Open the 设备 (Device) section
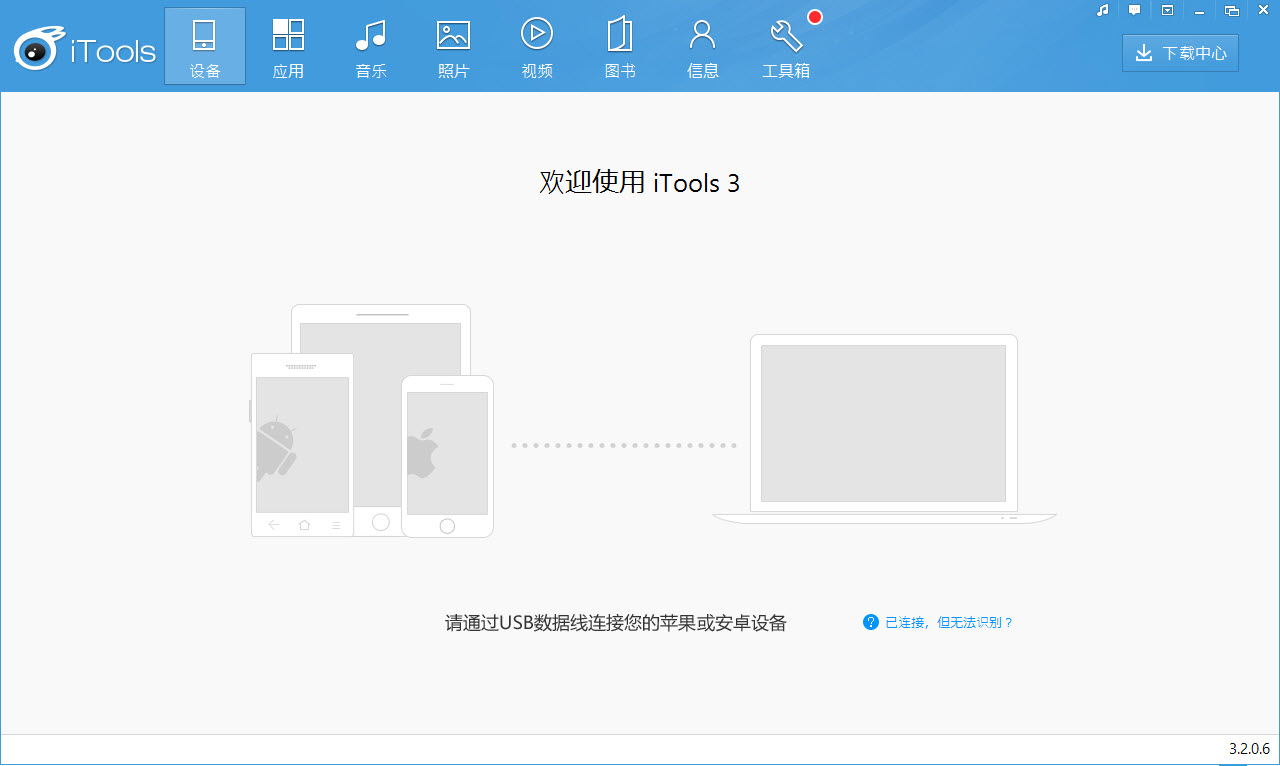The height and width of the screenshot is (766, 1280). point(204,45)
